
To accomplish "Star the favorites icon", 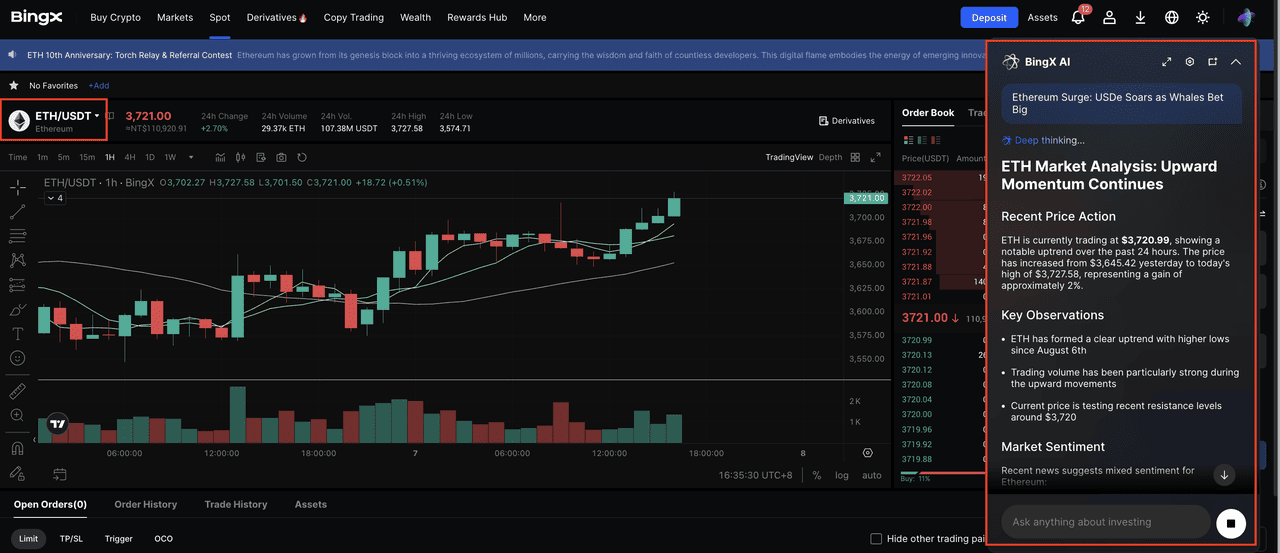I will coord(14,86).
